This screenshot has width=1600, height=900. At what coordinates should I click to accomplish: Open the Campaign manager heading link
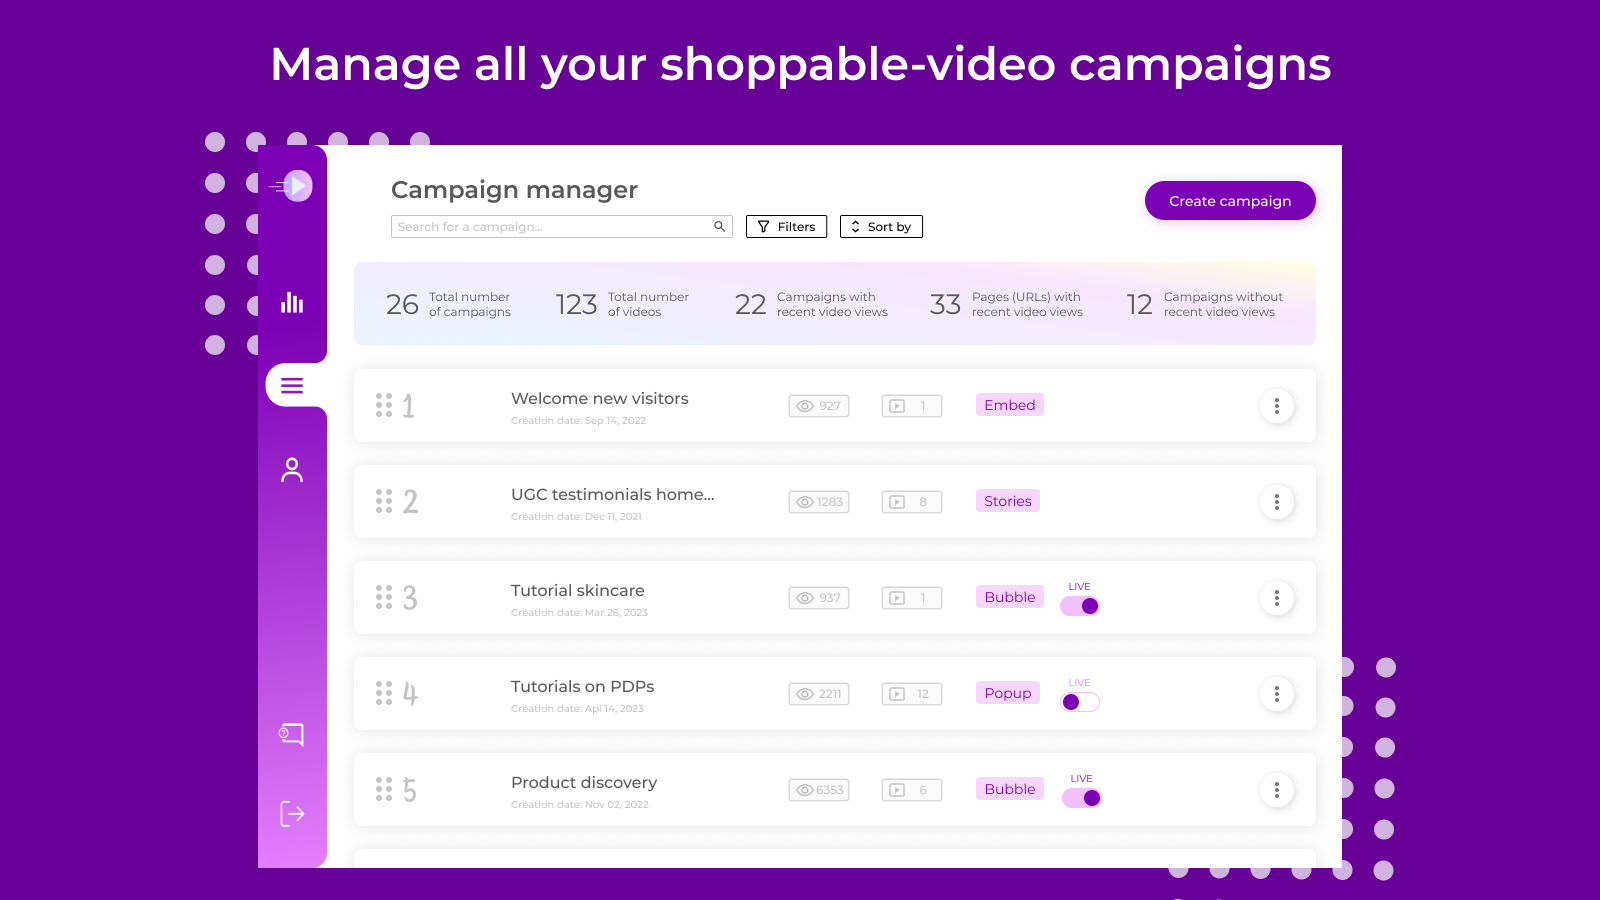[x=514, y=190]
